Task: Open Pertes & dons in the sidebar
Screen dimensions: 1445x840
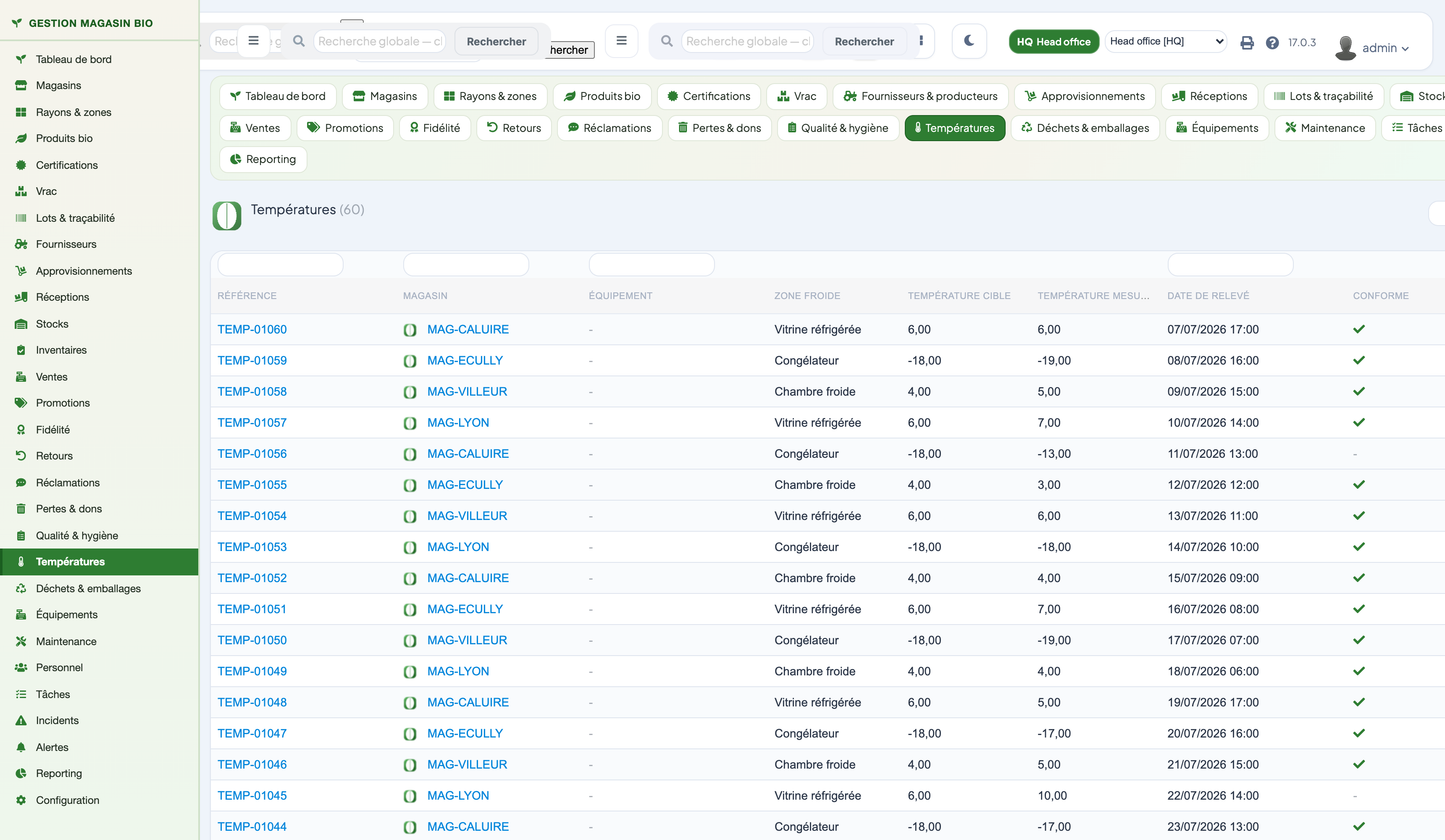Action: coord(99,509)
